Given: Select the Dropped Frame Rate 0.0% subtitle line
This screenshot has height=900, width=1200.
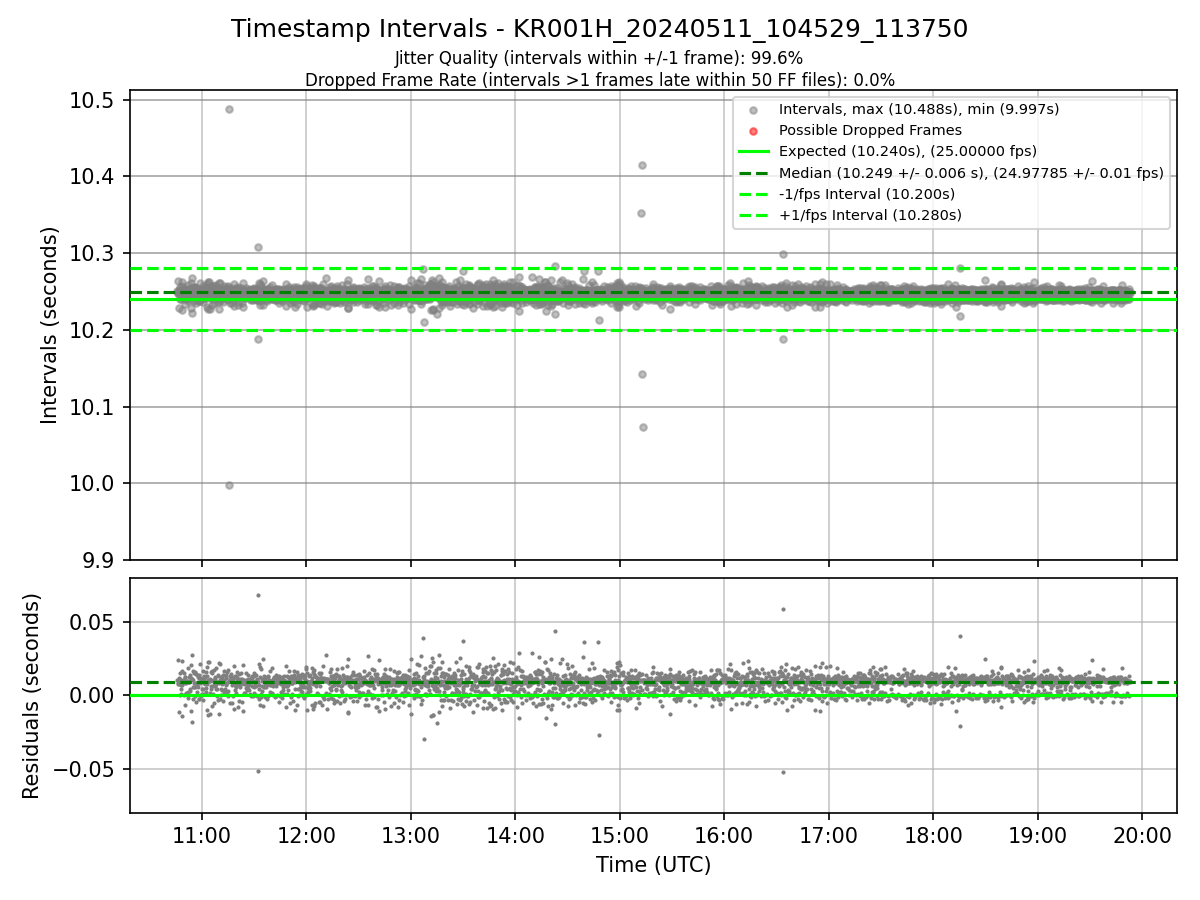Looking at the screenshot, I should [600, 79].
